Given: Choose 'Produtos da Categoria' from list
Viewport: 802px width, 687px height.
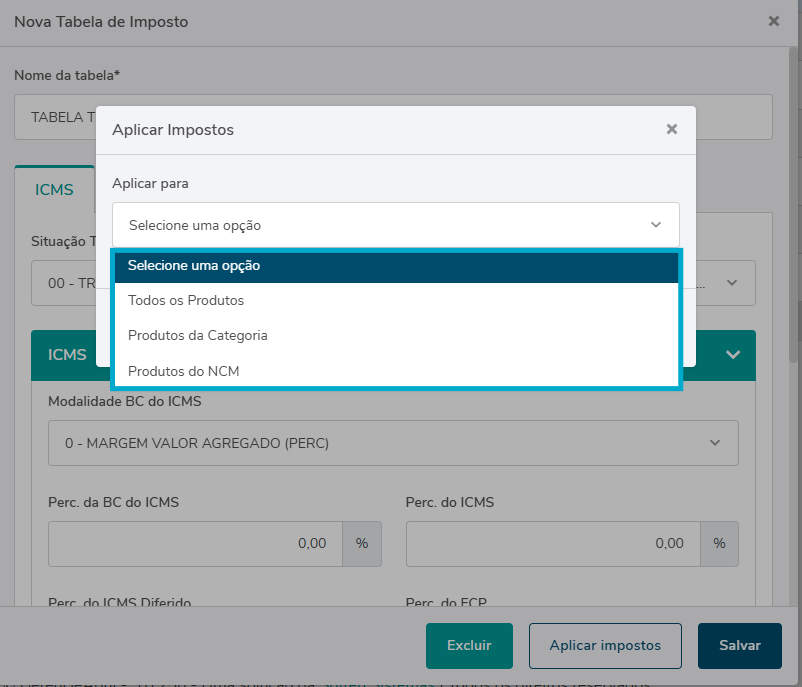Looking at the screenshot, I should pos(198,335).
